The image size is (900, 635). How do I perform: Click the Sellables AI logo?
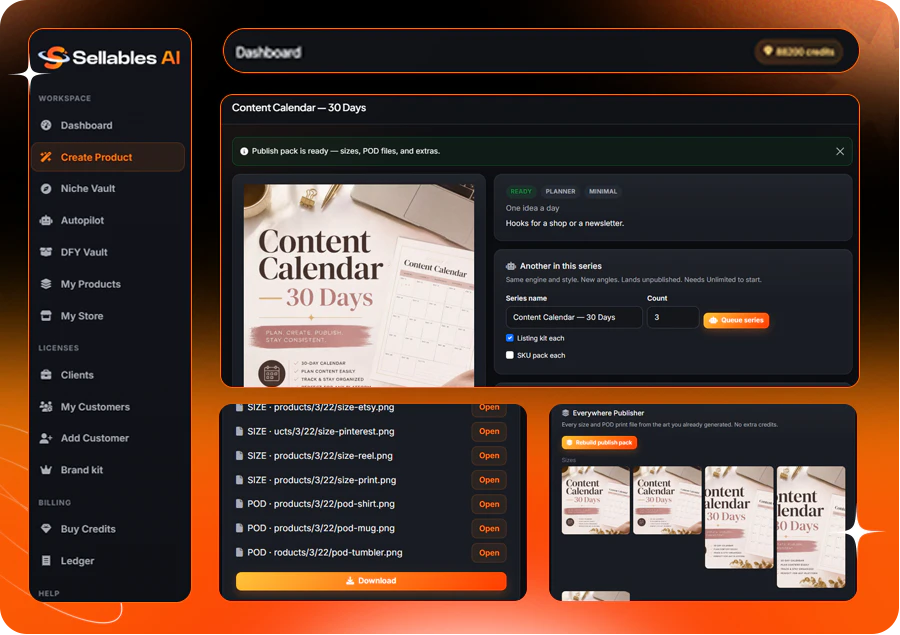tap(109, 57)
